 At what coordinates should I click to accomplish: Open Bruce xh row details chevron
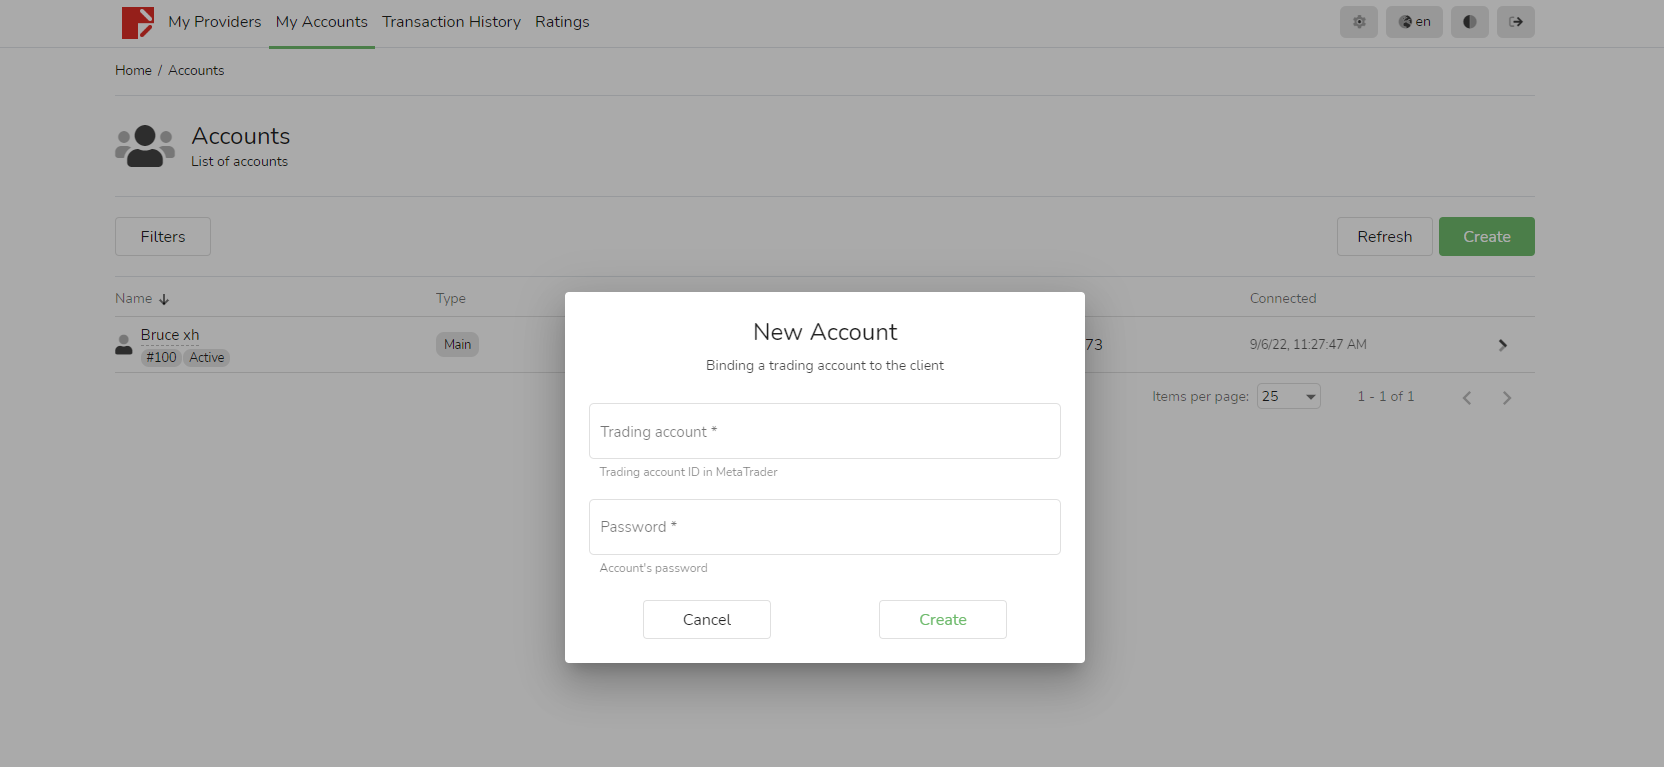[1502, 345]
